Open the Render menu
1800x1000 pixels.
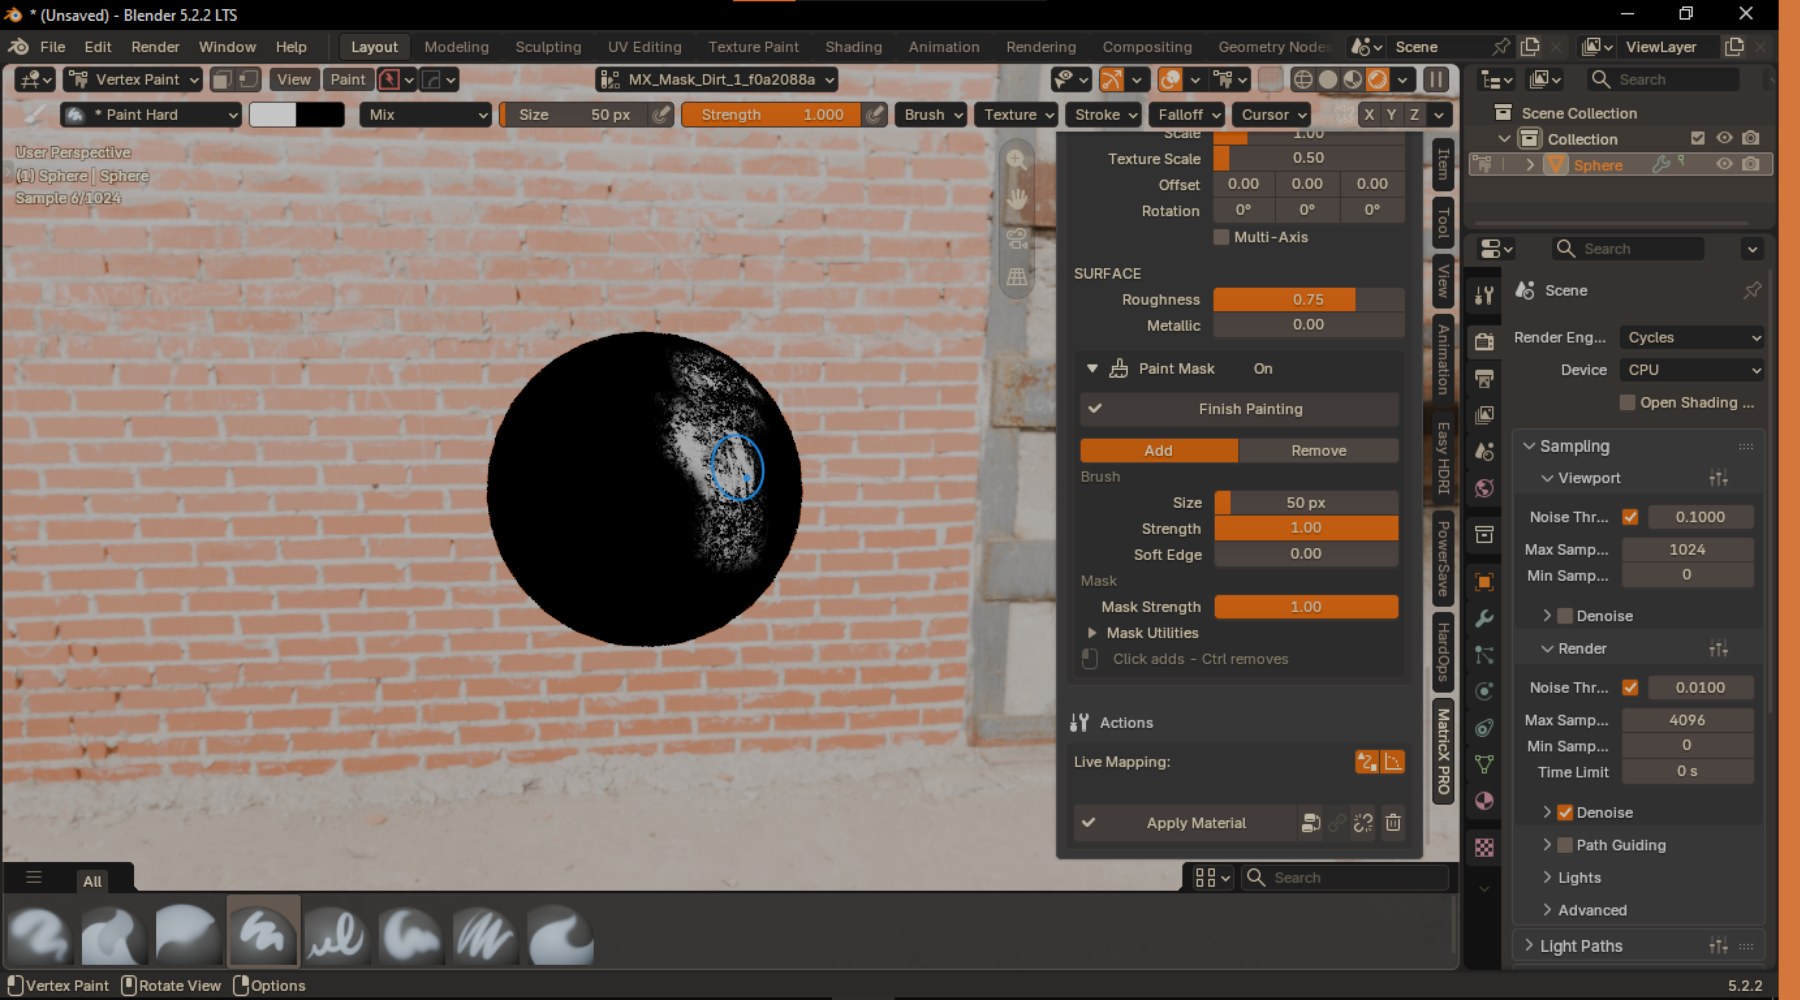[x=155, y=47]
